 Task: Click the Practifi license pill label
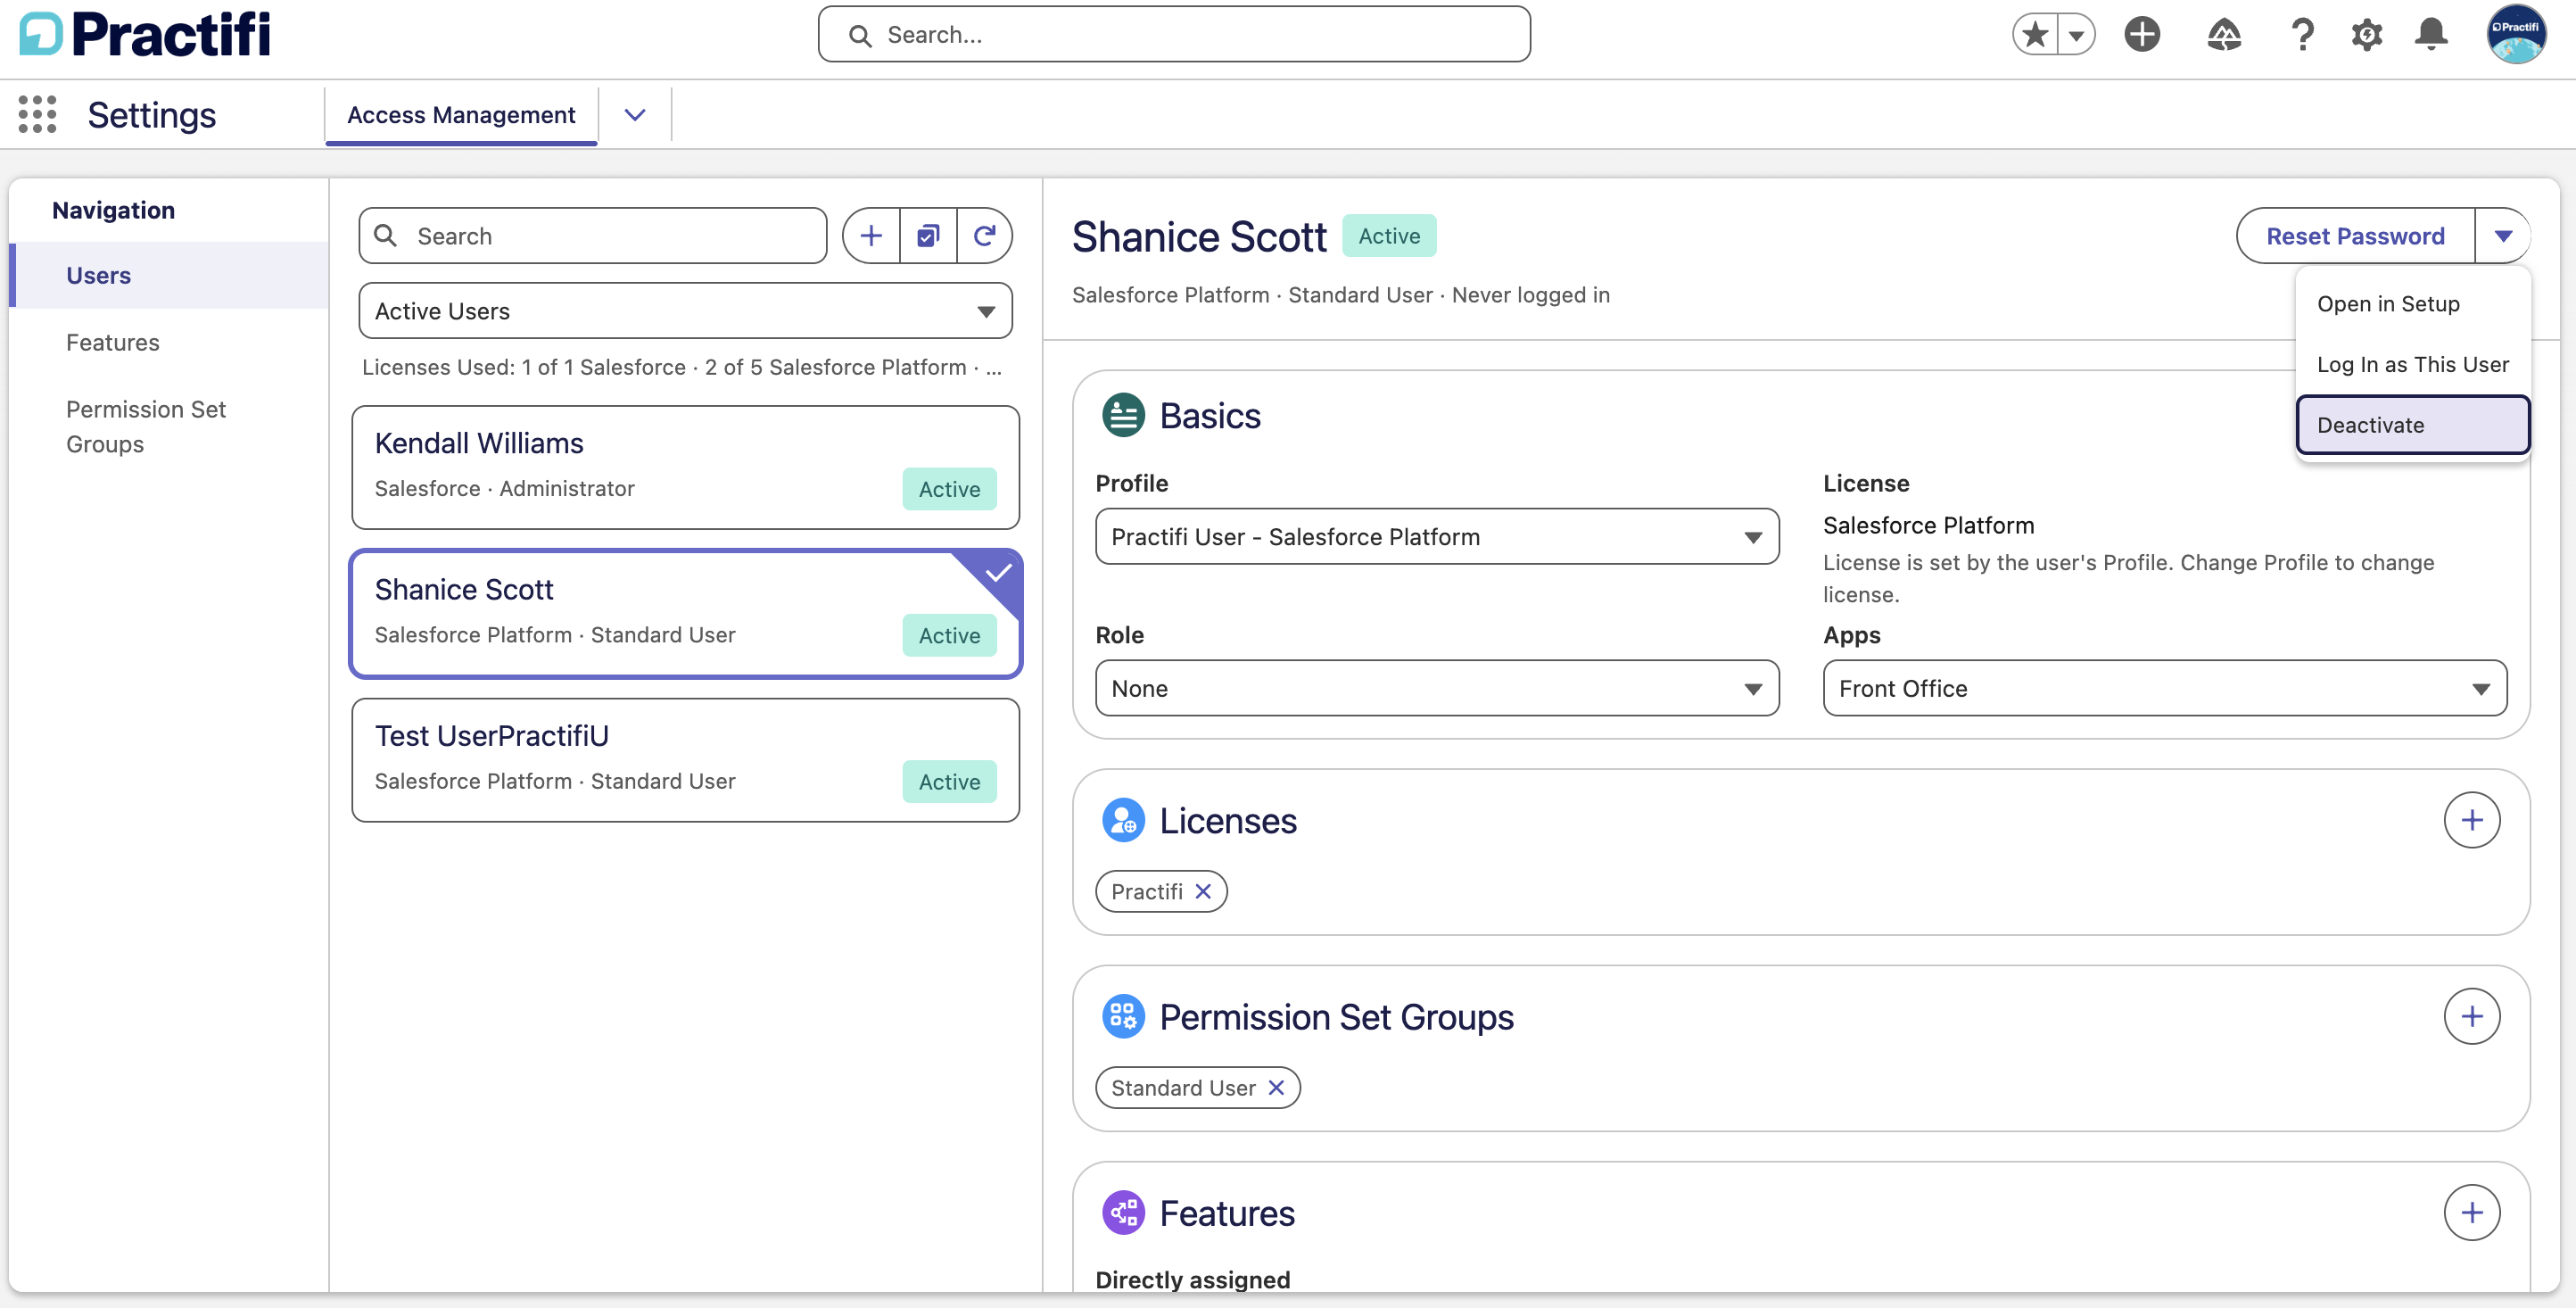click(1147, 891)
